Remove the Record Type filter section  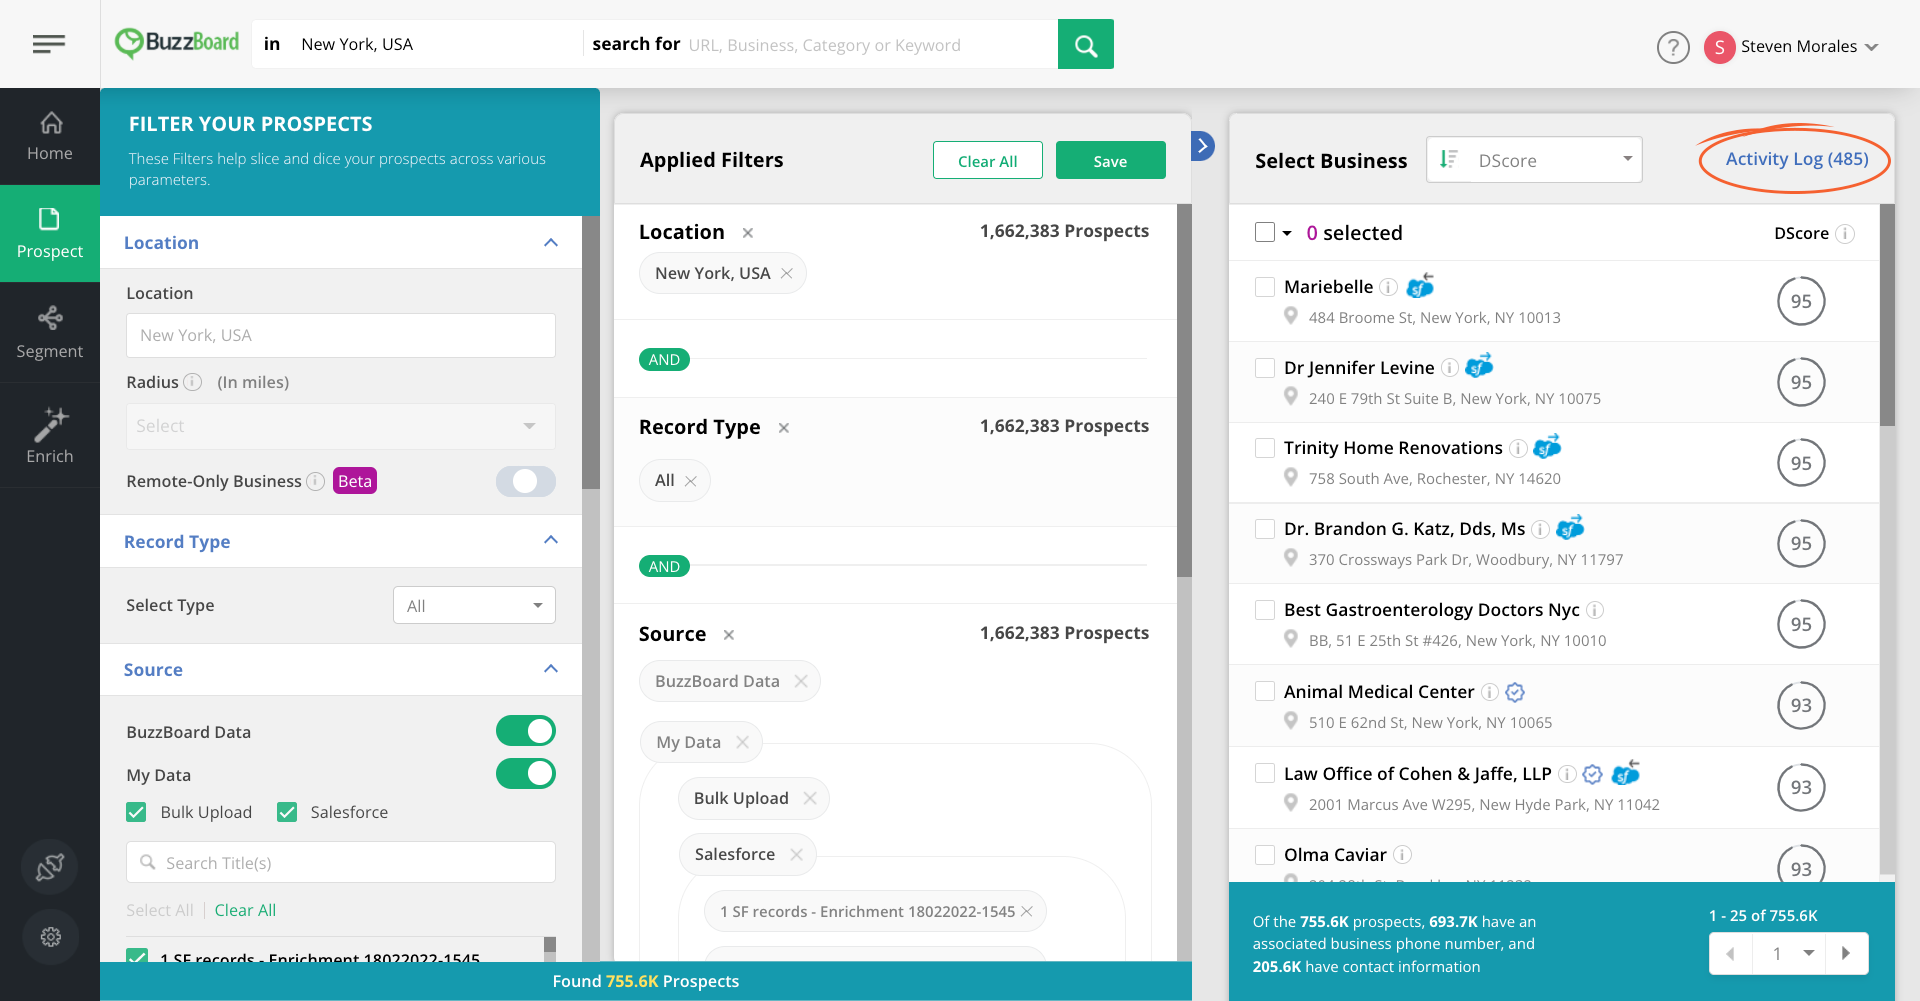point(784,428)
